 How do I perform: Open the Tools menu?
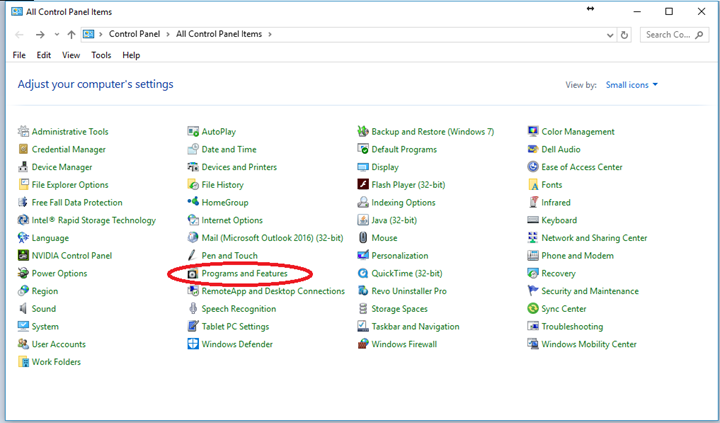point(101,55)
